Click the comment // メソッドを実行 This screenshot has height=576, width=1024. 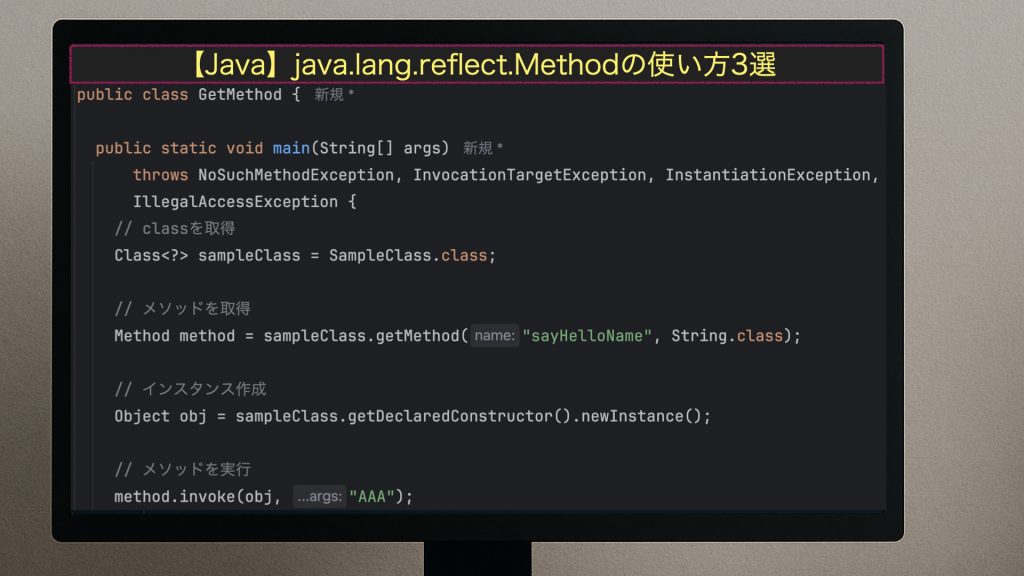(182, 470)
